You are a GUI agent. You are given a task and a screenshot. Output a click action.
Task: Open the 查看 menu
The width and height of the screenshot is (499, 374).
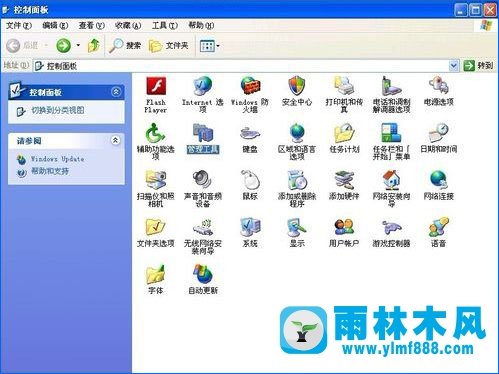tap(91, 25)
